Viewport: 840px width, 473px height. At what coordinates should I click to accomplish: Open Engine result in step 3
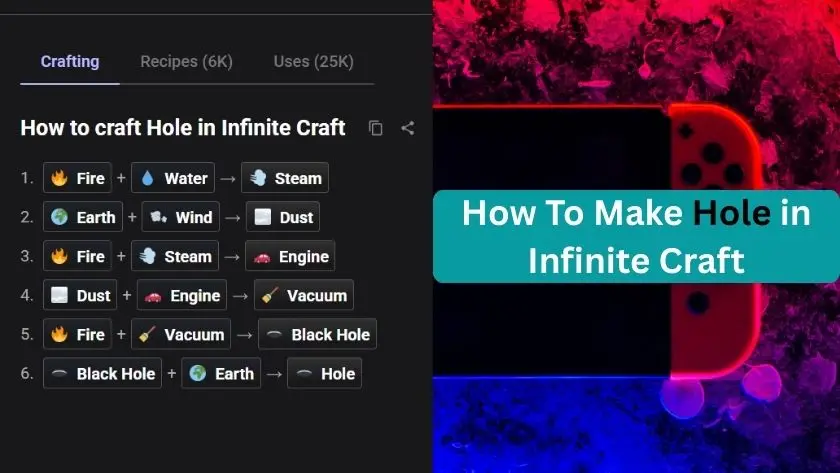coord(290,256)
